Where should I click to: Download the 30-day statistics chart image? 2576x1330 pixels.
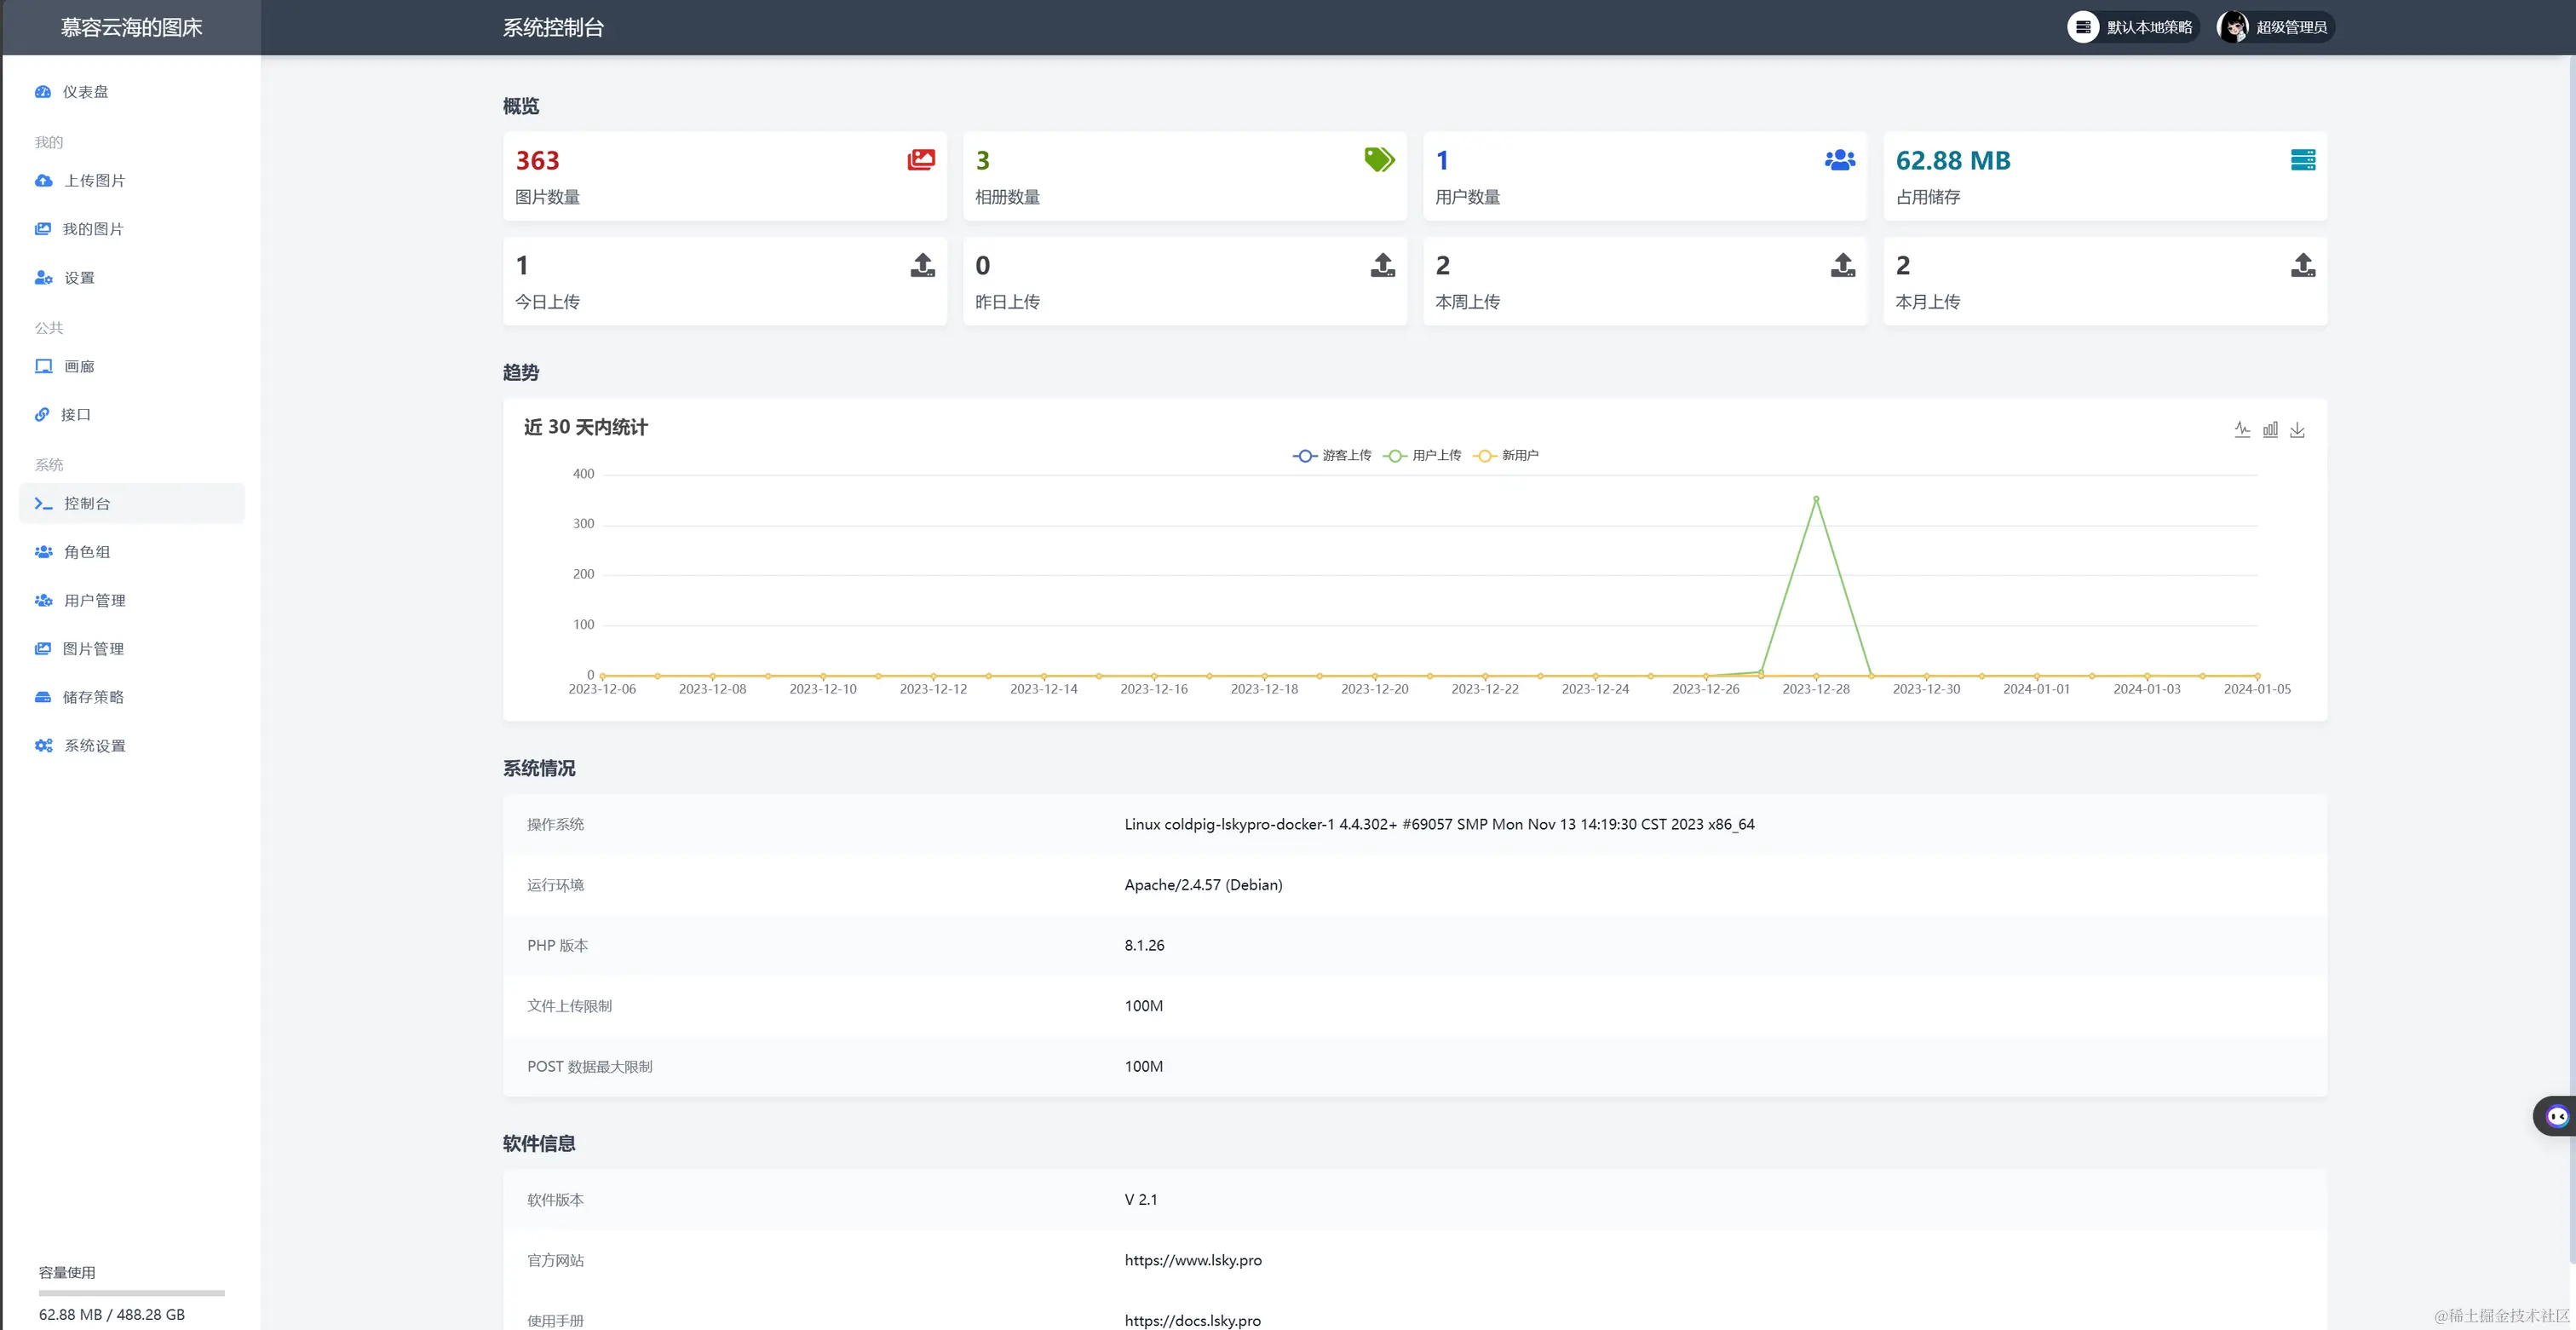[x=2297, y=429]
